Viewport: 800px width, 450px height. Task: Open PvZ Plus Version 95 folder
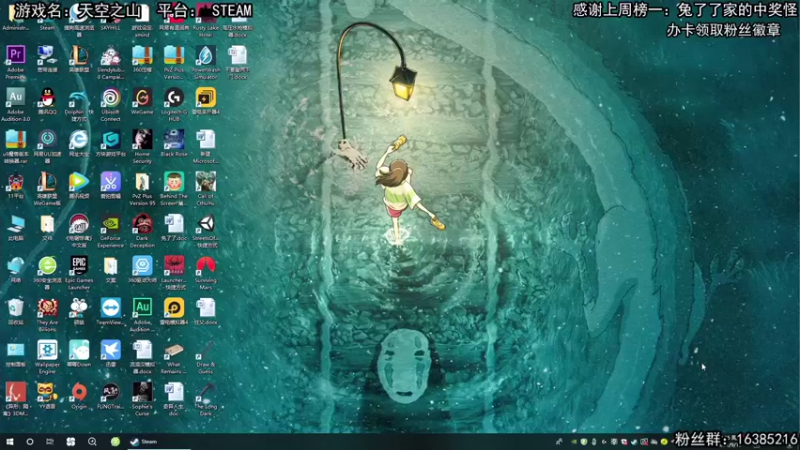pyautogui.click(x=142, y=182)
